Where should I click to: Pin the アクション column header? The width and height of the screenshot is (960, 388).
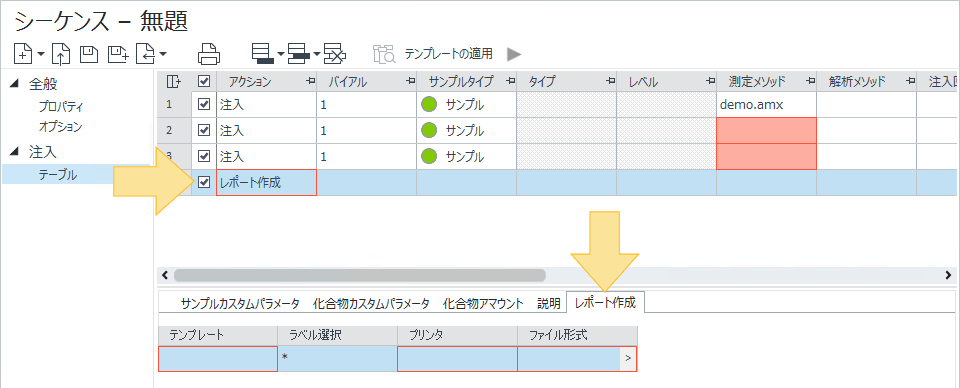(309, 81)
